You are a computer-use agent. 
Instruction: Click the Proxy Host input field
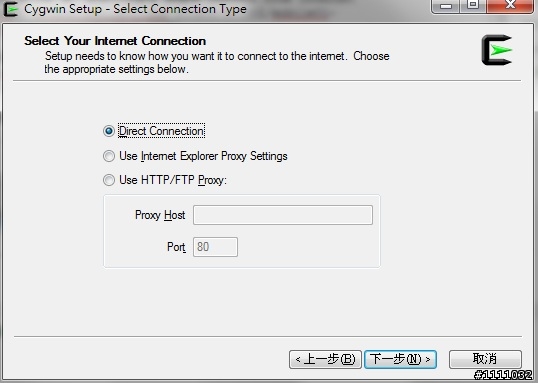[x=283, y=215]
